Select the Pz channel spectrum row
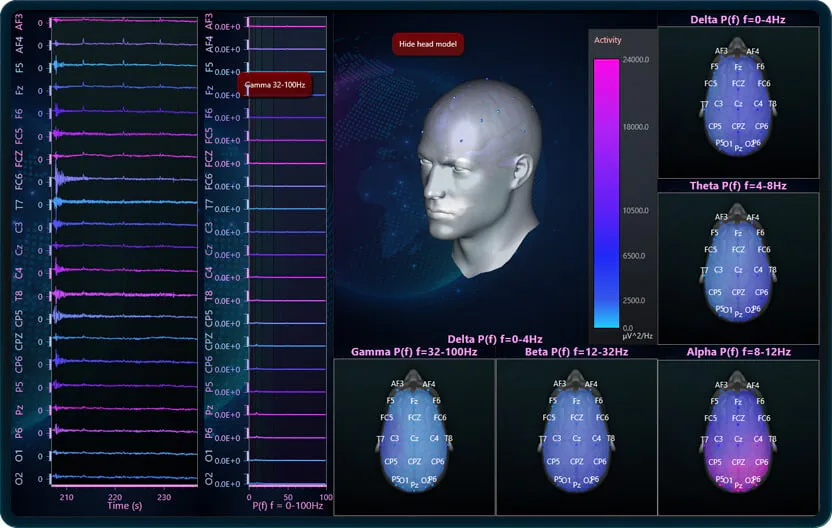This screenshot has height=528, width=832. [x=287, y=414]
